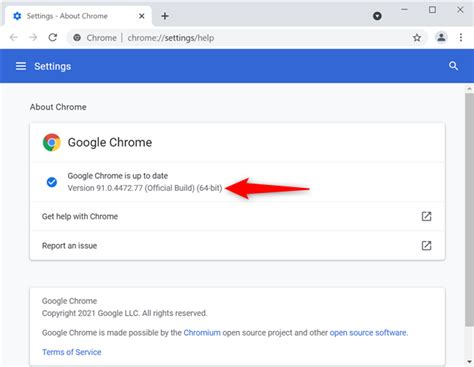
Task: Open Report an issue external link icon
Action: (426, 246)
